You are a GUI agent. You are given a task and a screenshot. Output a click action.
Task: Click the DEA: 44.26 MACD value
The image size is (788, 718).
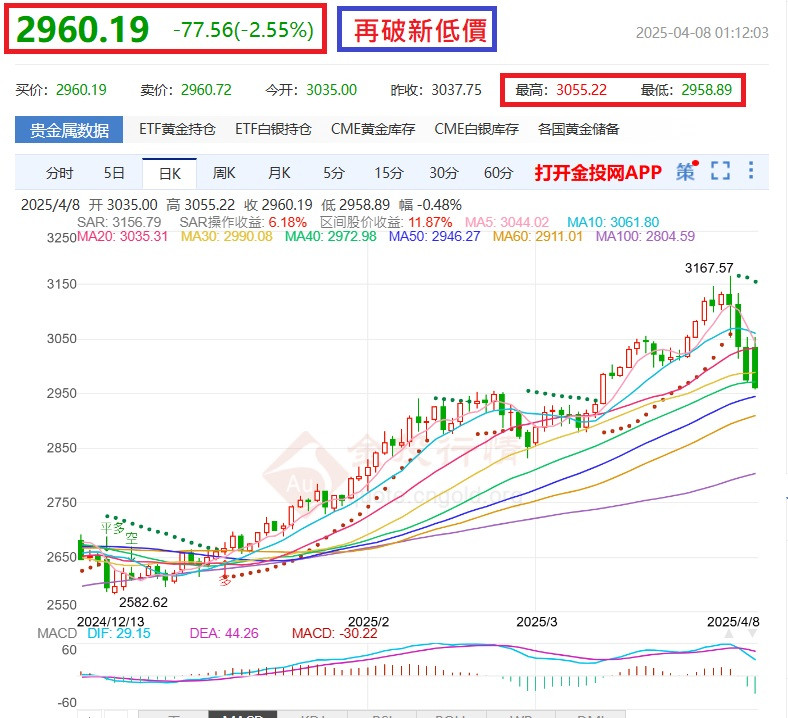224,633
